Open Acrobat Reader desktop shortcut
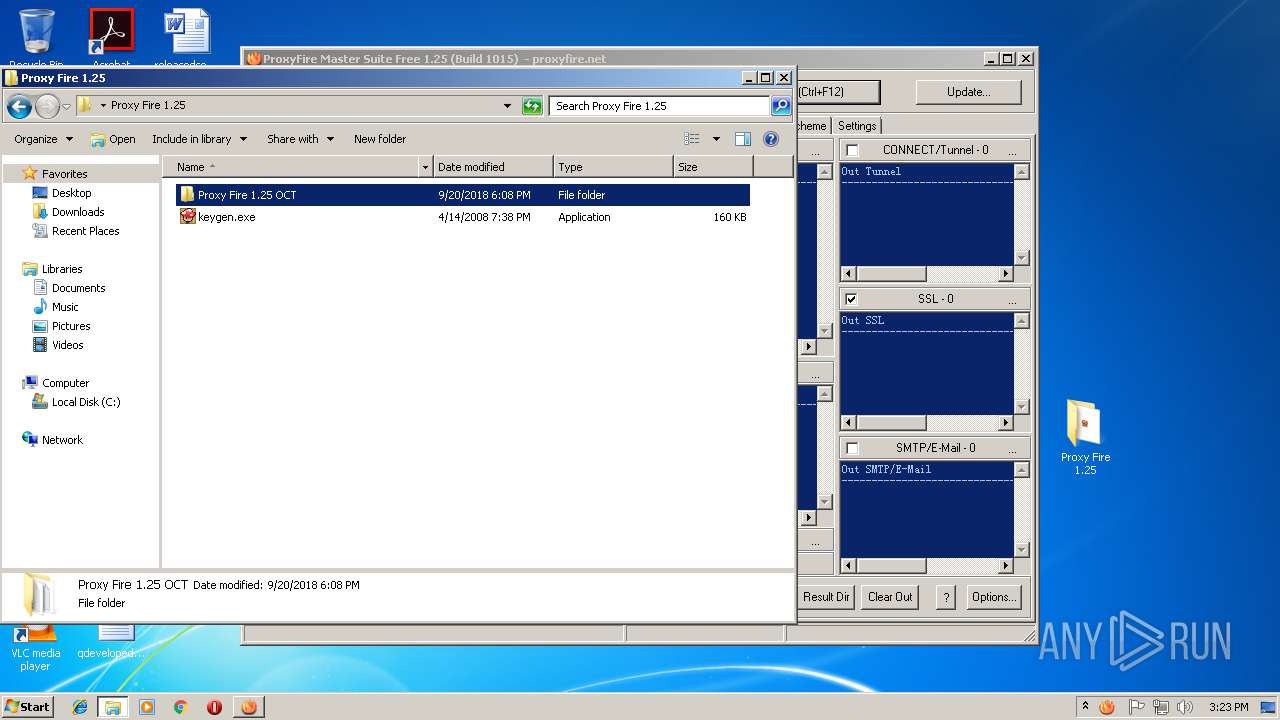The width and height of the screenshot is (1280, 720). tap(111, 37)
